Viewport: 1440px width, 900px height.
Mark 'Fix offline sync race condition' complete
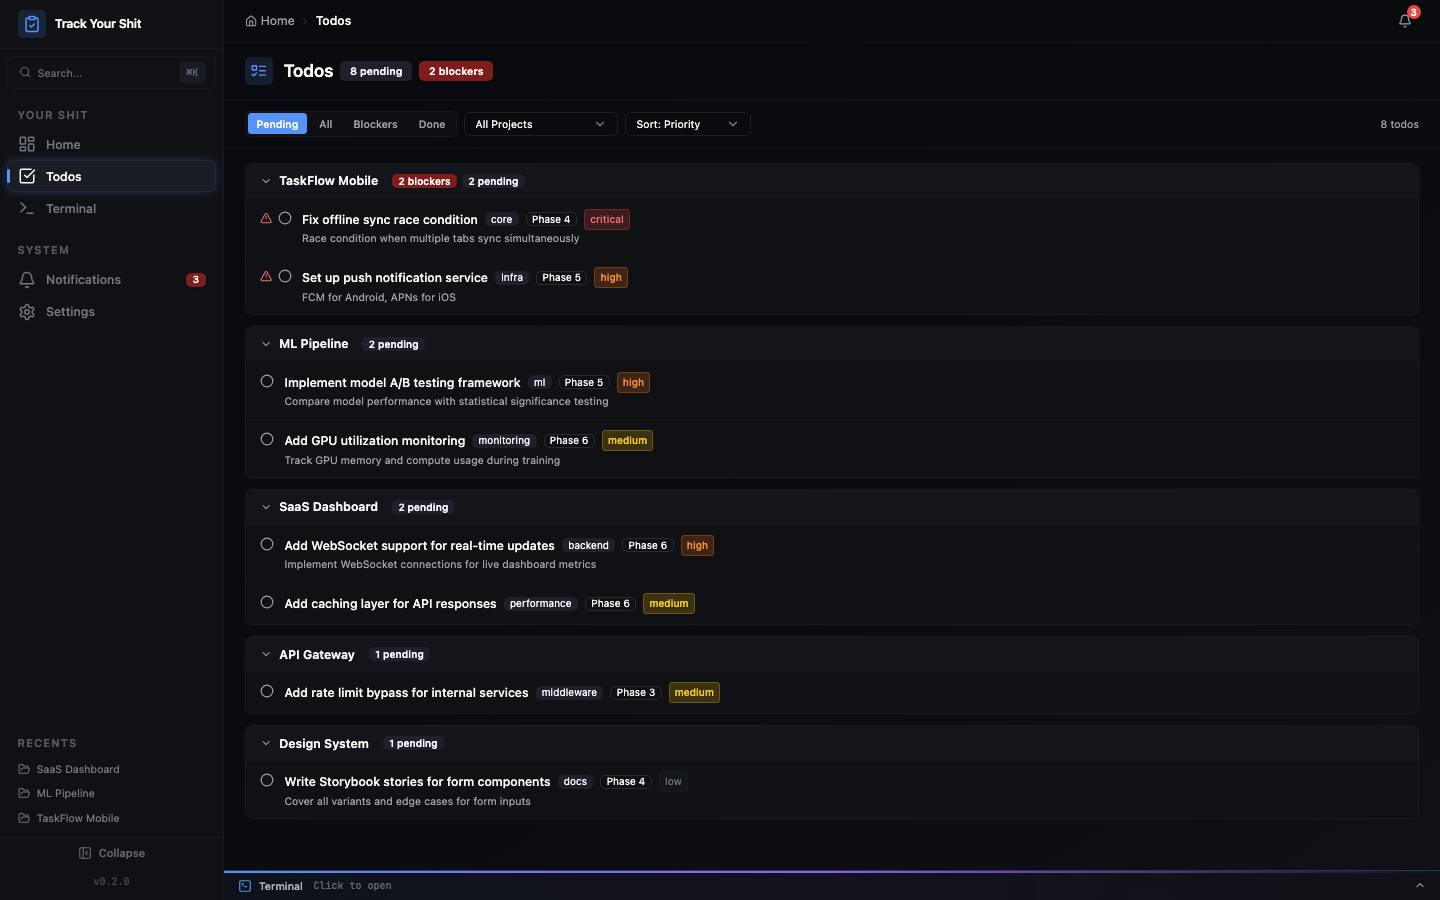point(285,218)
